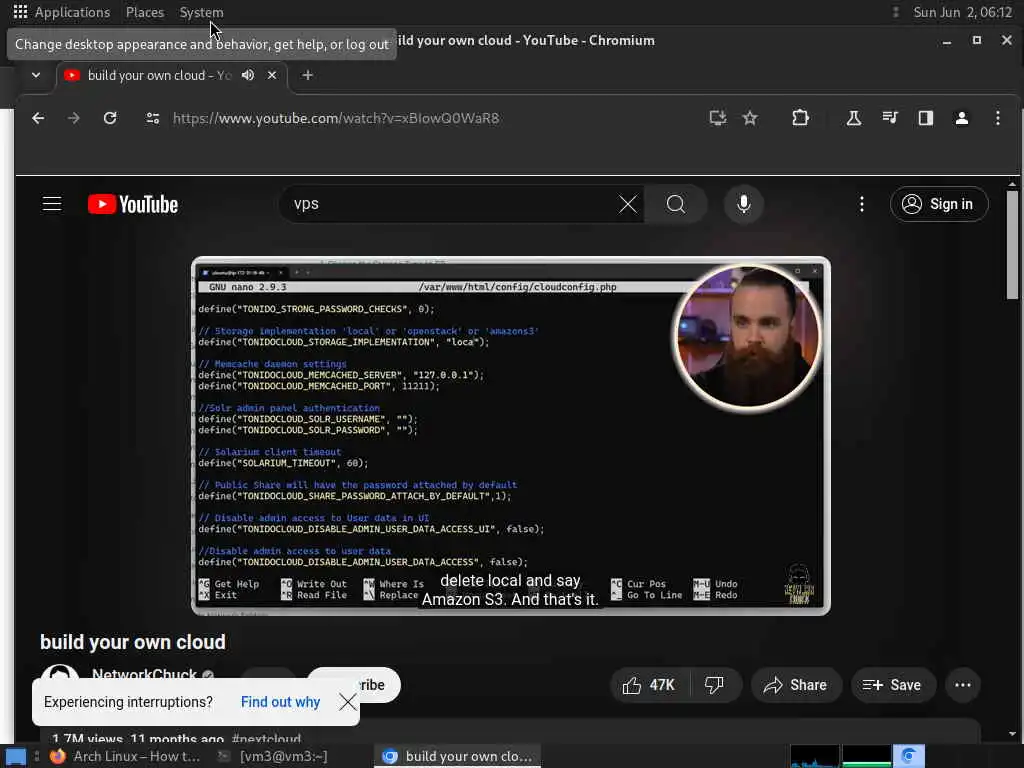Like the video (47K)
This screenshot has height=768, width=1024.
tap(650, 685)
